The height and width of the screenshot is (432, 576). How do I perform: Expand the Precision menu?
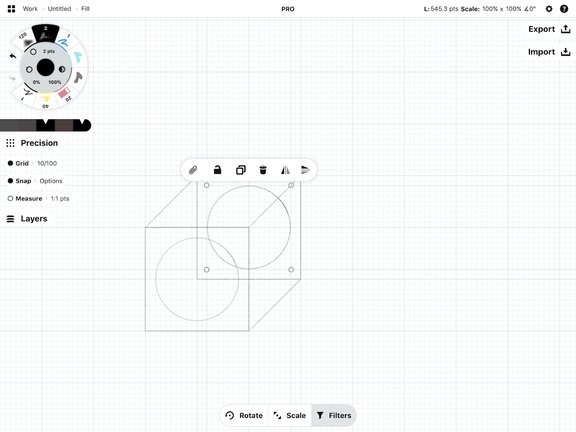coord(39,143)
